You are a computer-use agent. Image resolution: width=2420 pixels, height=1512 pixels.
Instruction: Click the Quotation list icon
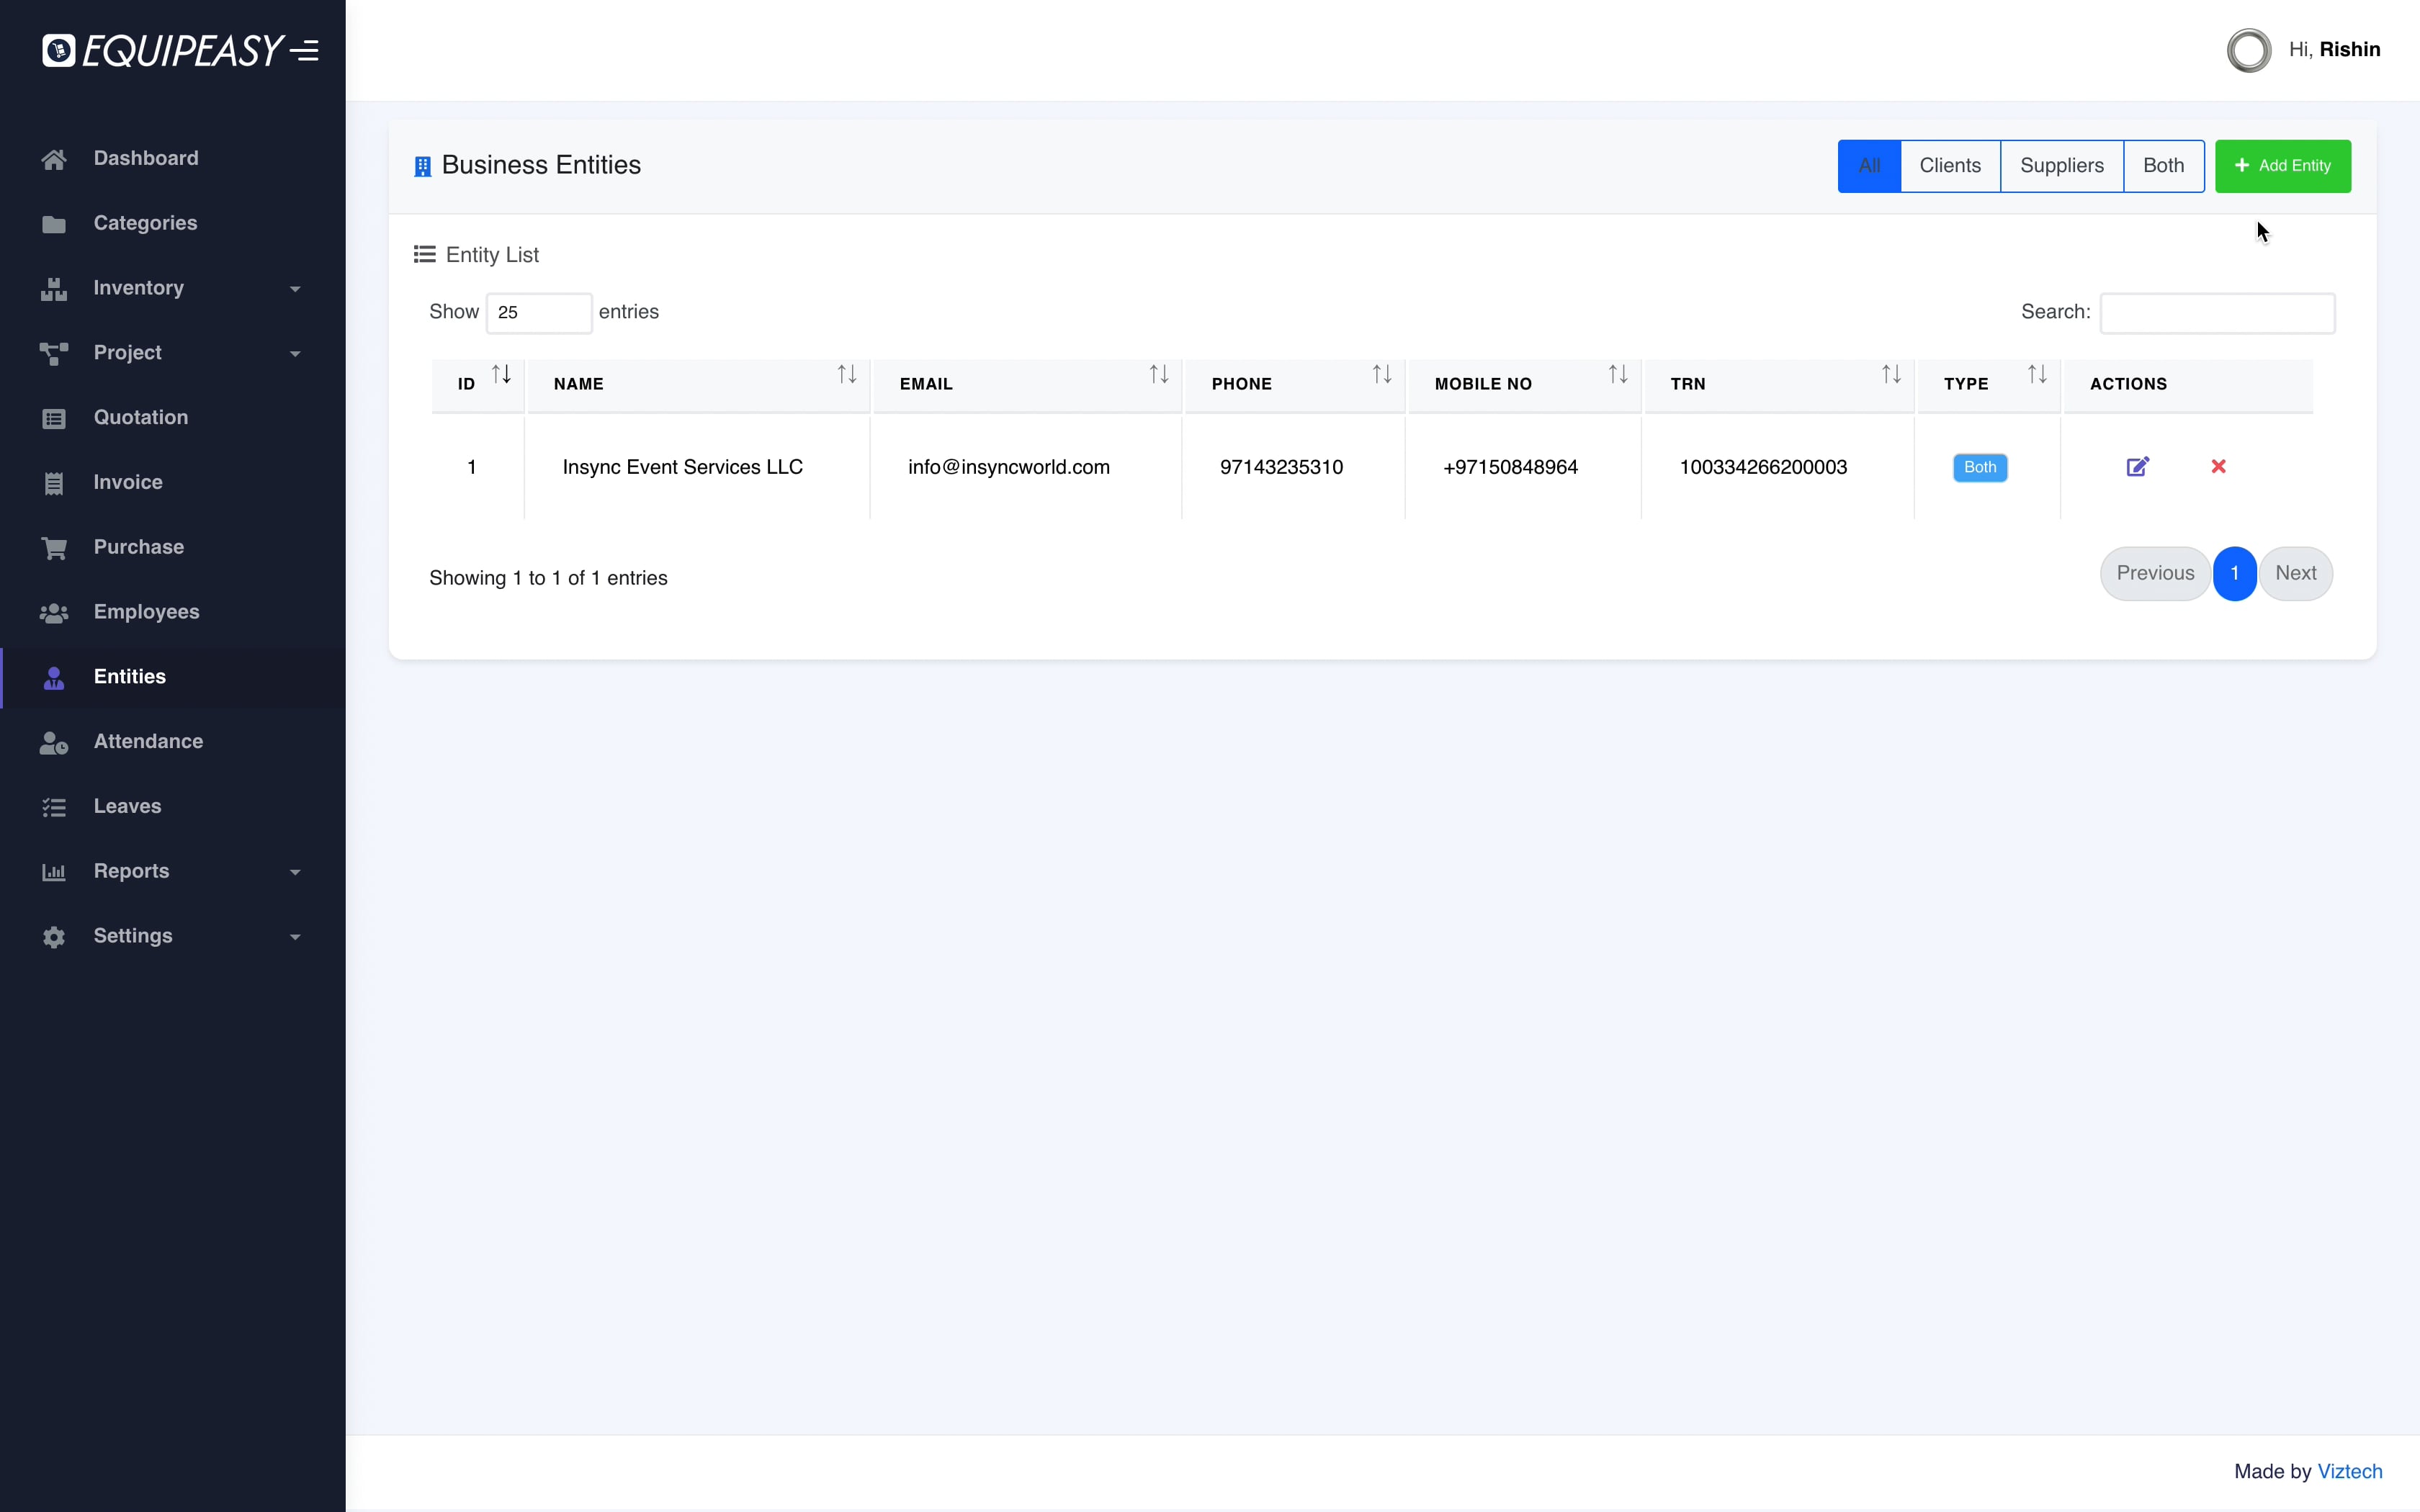(54, 418)
